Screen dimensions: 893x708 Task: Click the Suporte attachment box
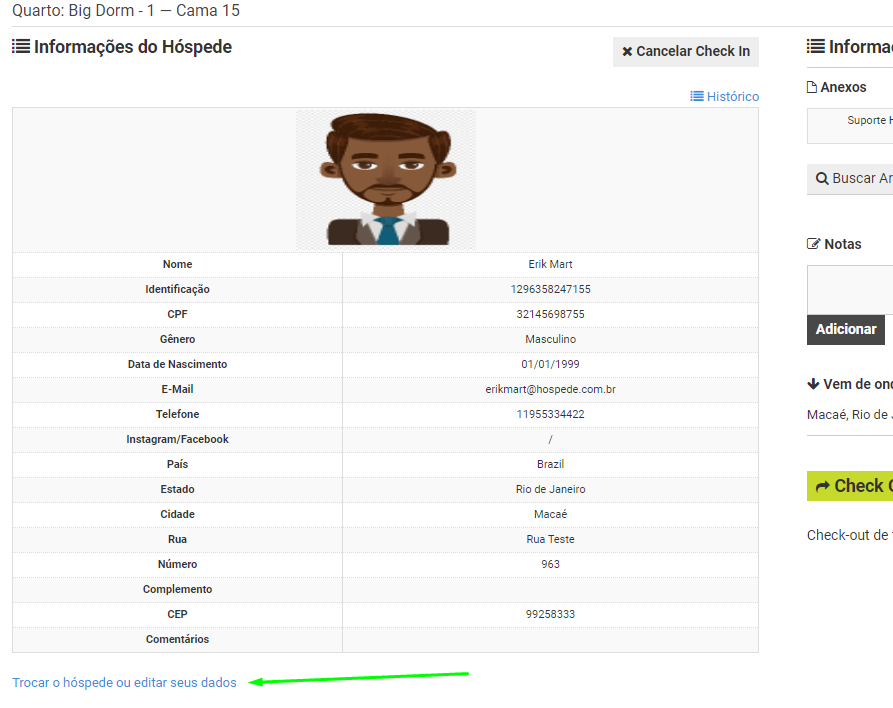pyautogui.click(x=850, y=125)
